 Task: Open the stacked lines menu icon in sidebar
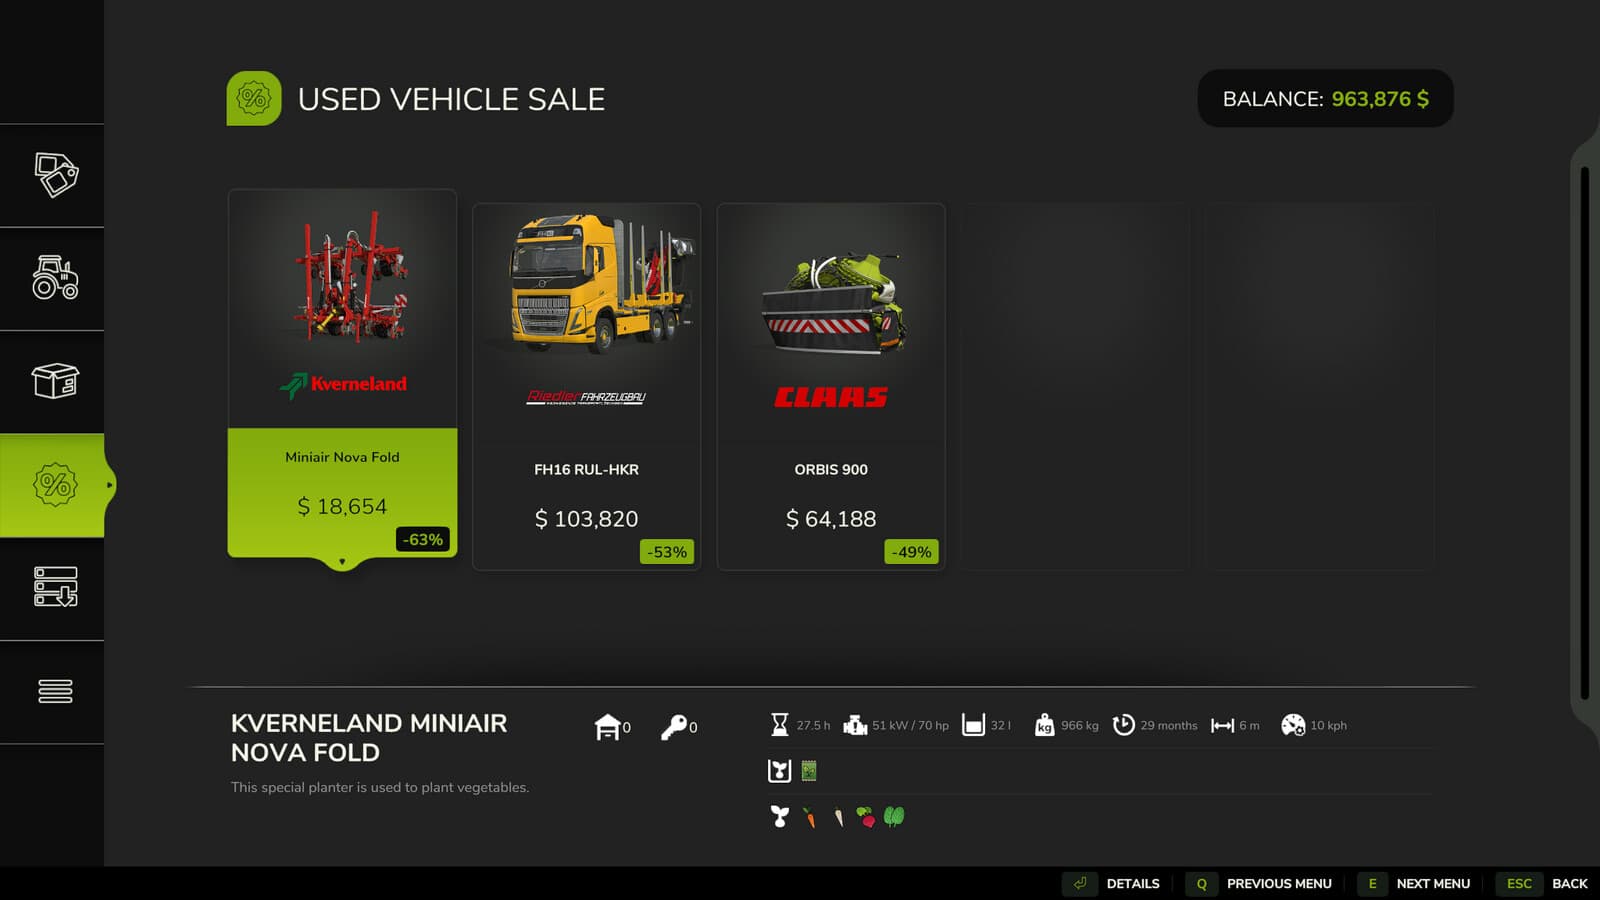pos(55,691)
